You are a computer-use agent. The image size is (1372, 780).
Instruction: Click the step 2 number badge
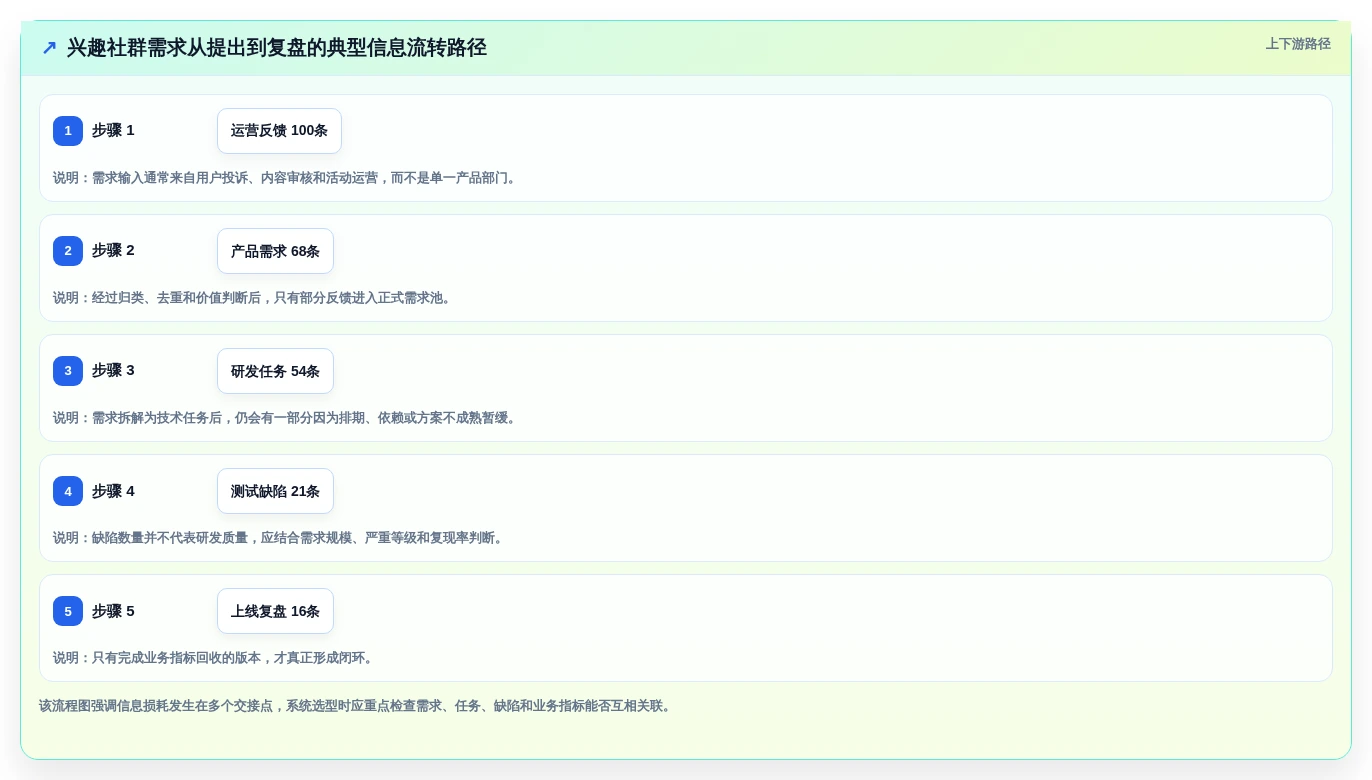click(68, 251)
